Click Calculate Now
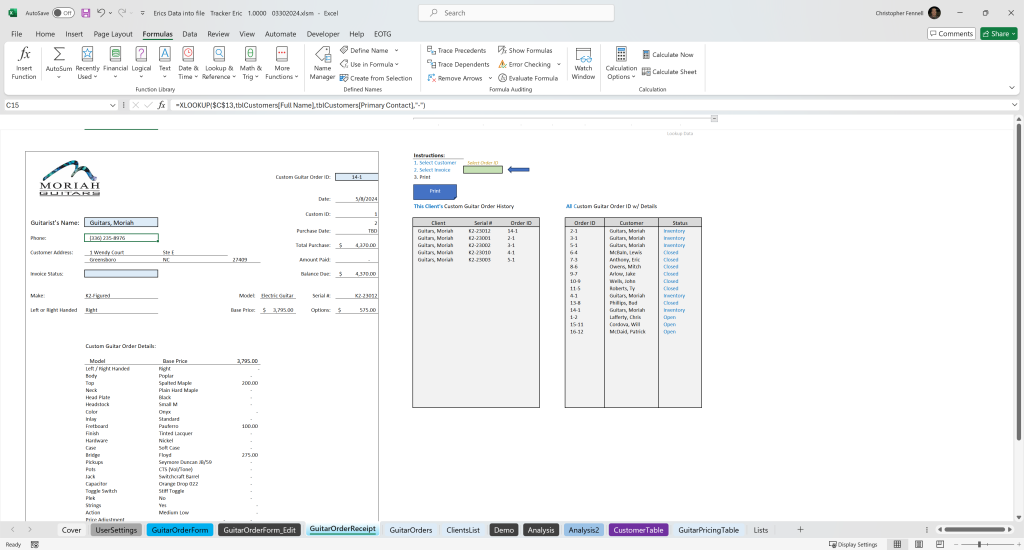Screen dimensions: 1024x550 point(667,55)
